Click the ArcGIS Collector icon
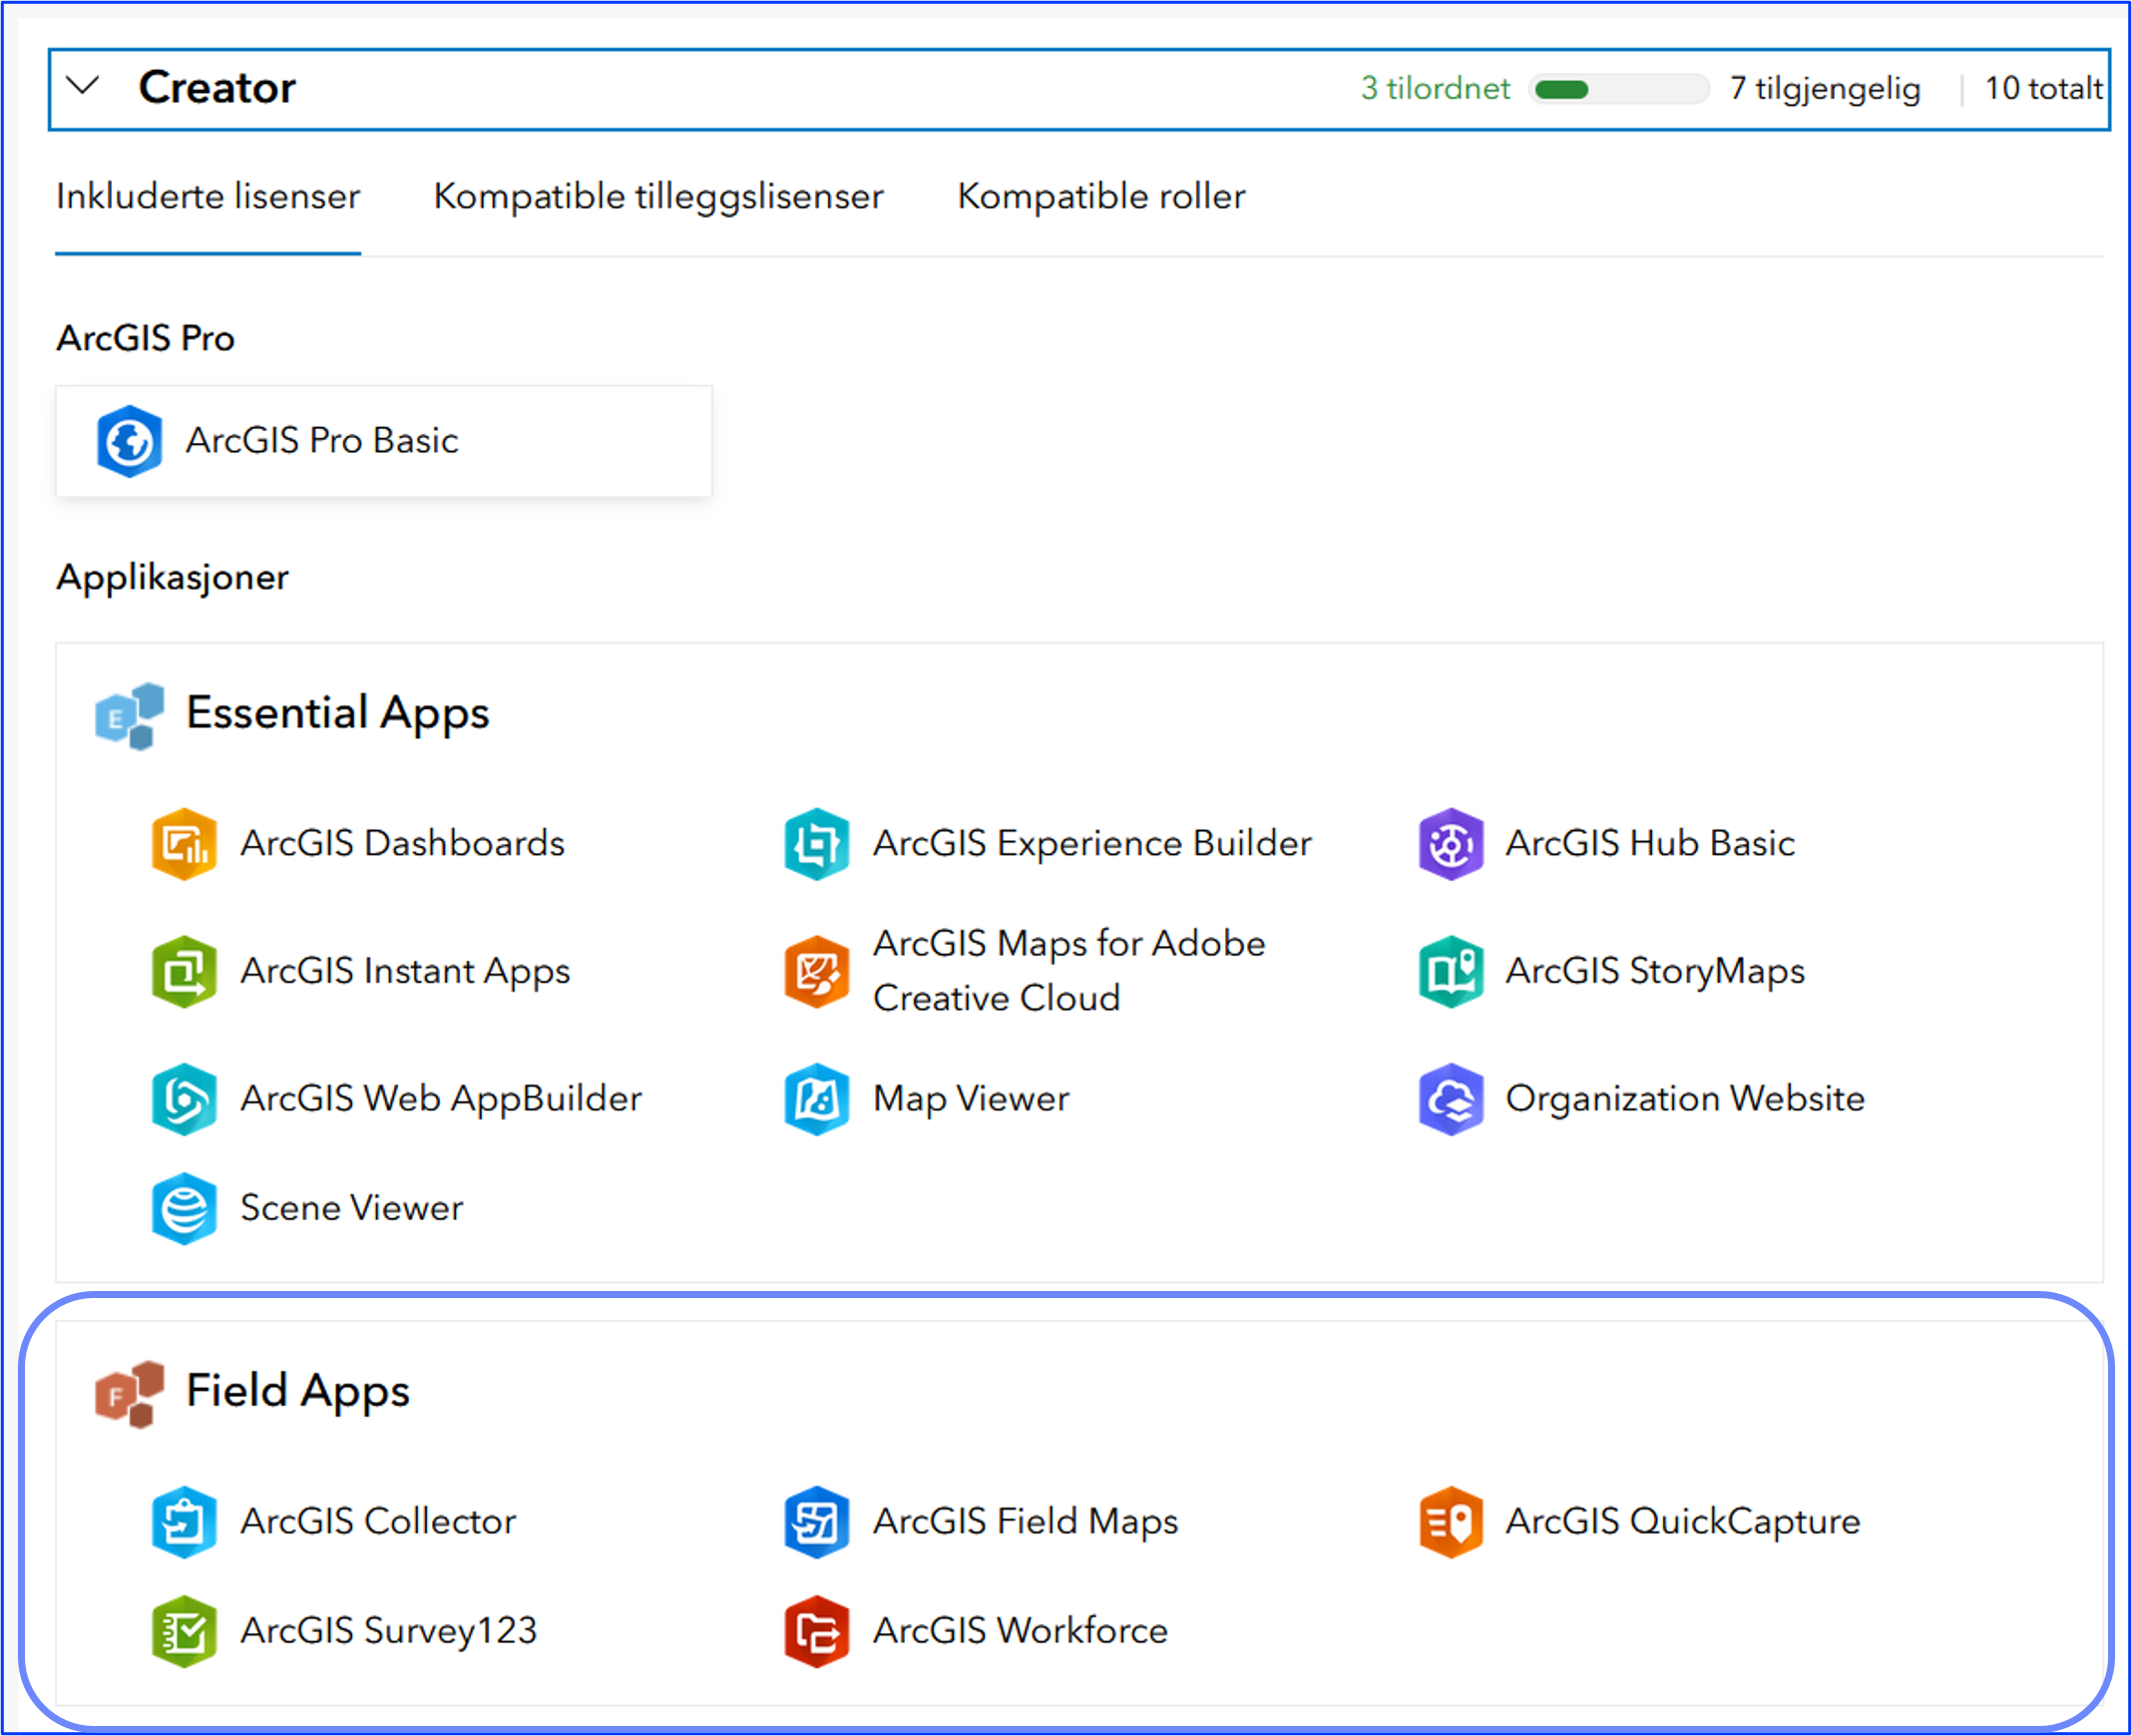This screenshot has height=1736, width=2132. (x=184, y=1522)
